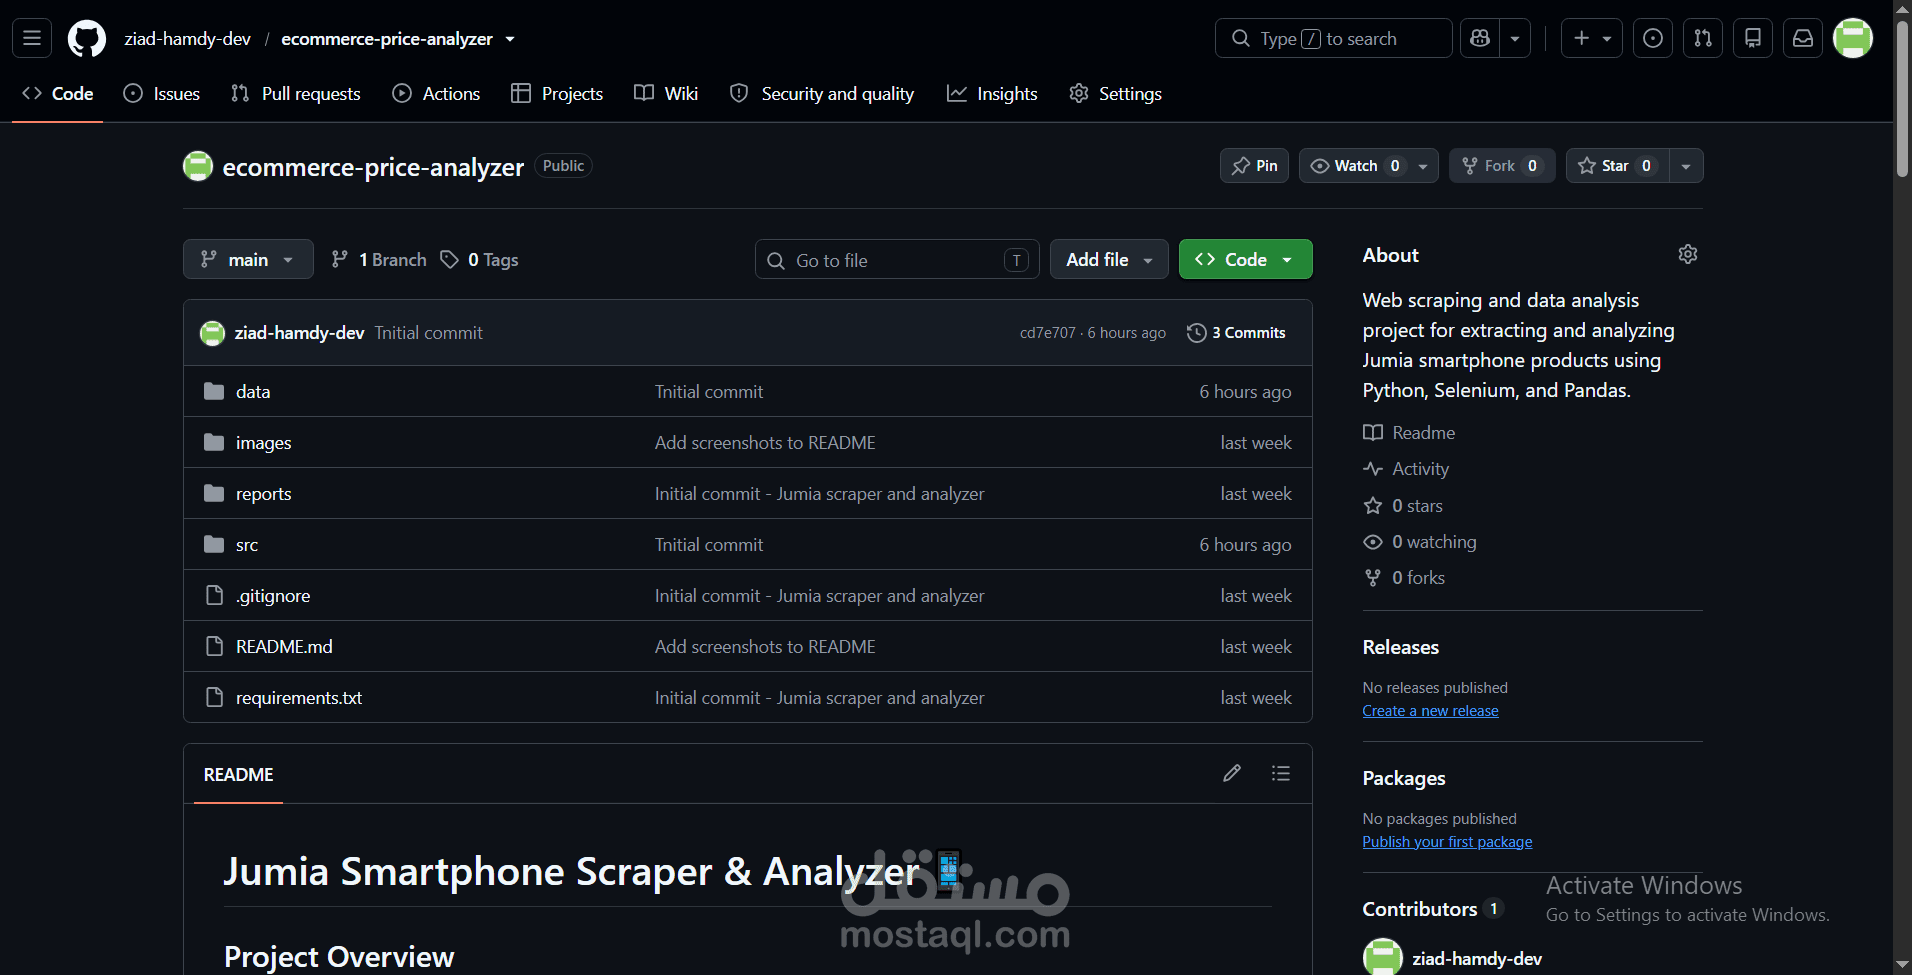Expand the main branch selector
This screenshot has width=1912, height=975.
[248, 260]
